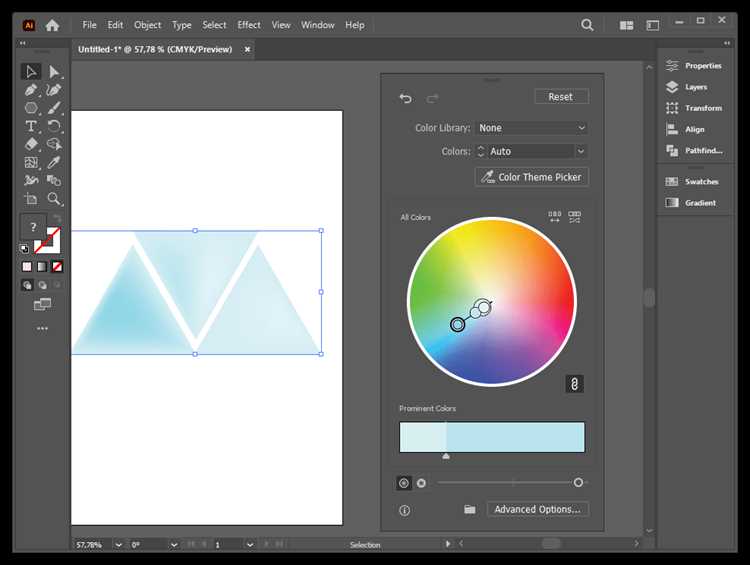Select the Eraser tool
Screen dimensions: 750x565
[x=31, y=144]
